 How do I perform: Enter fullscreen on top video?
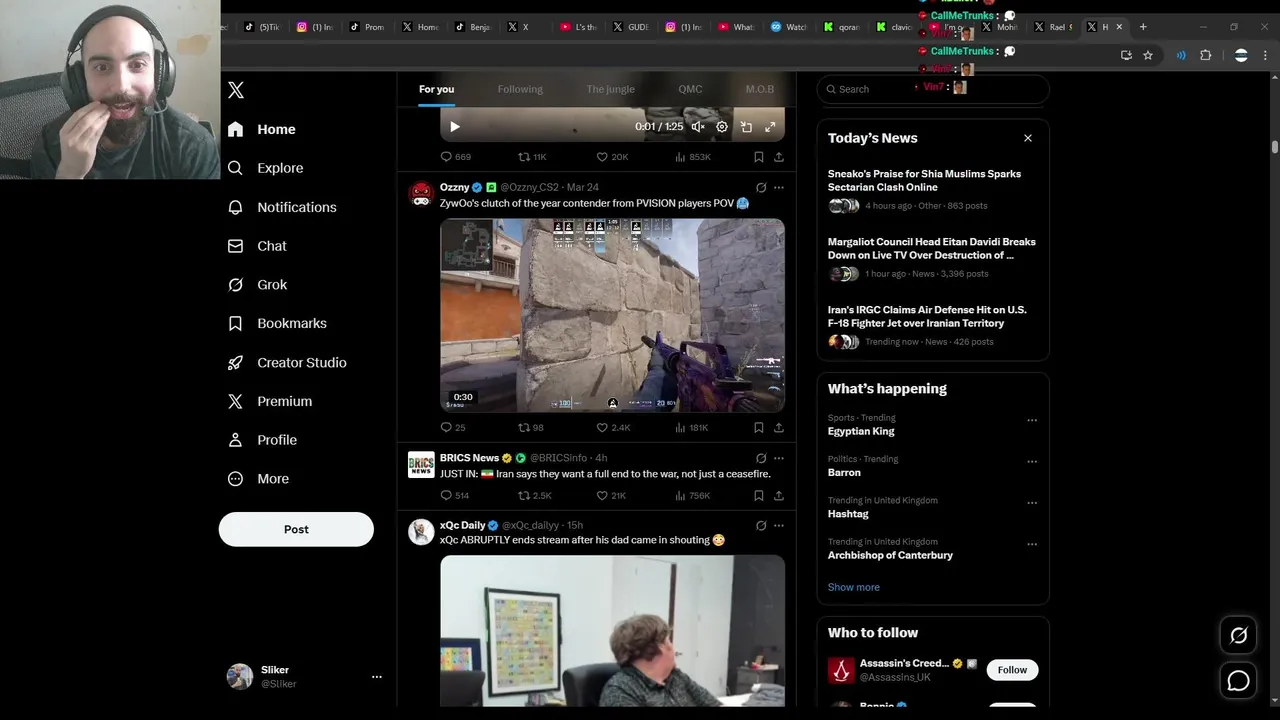(770, 127)
